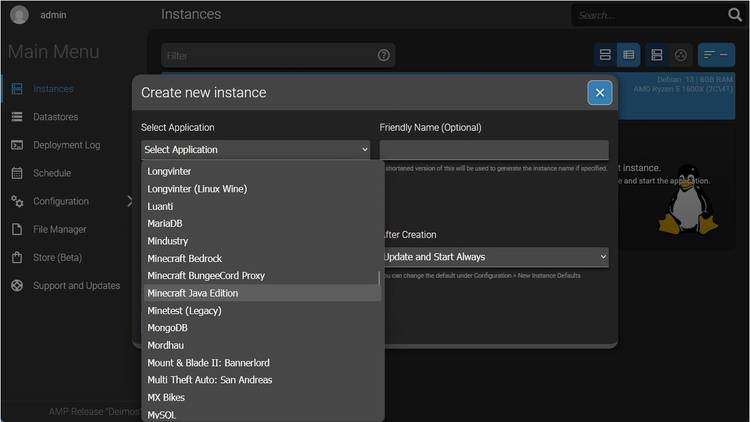This screenshot has width=750, height=422.
Task: Switch to compact list view icon
Action: tap(629, 55)
